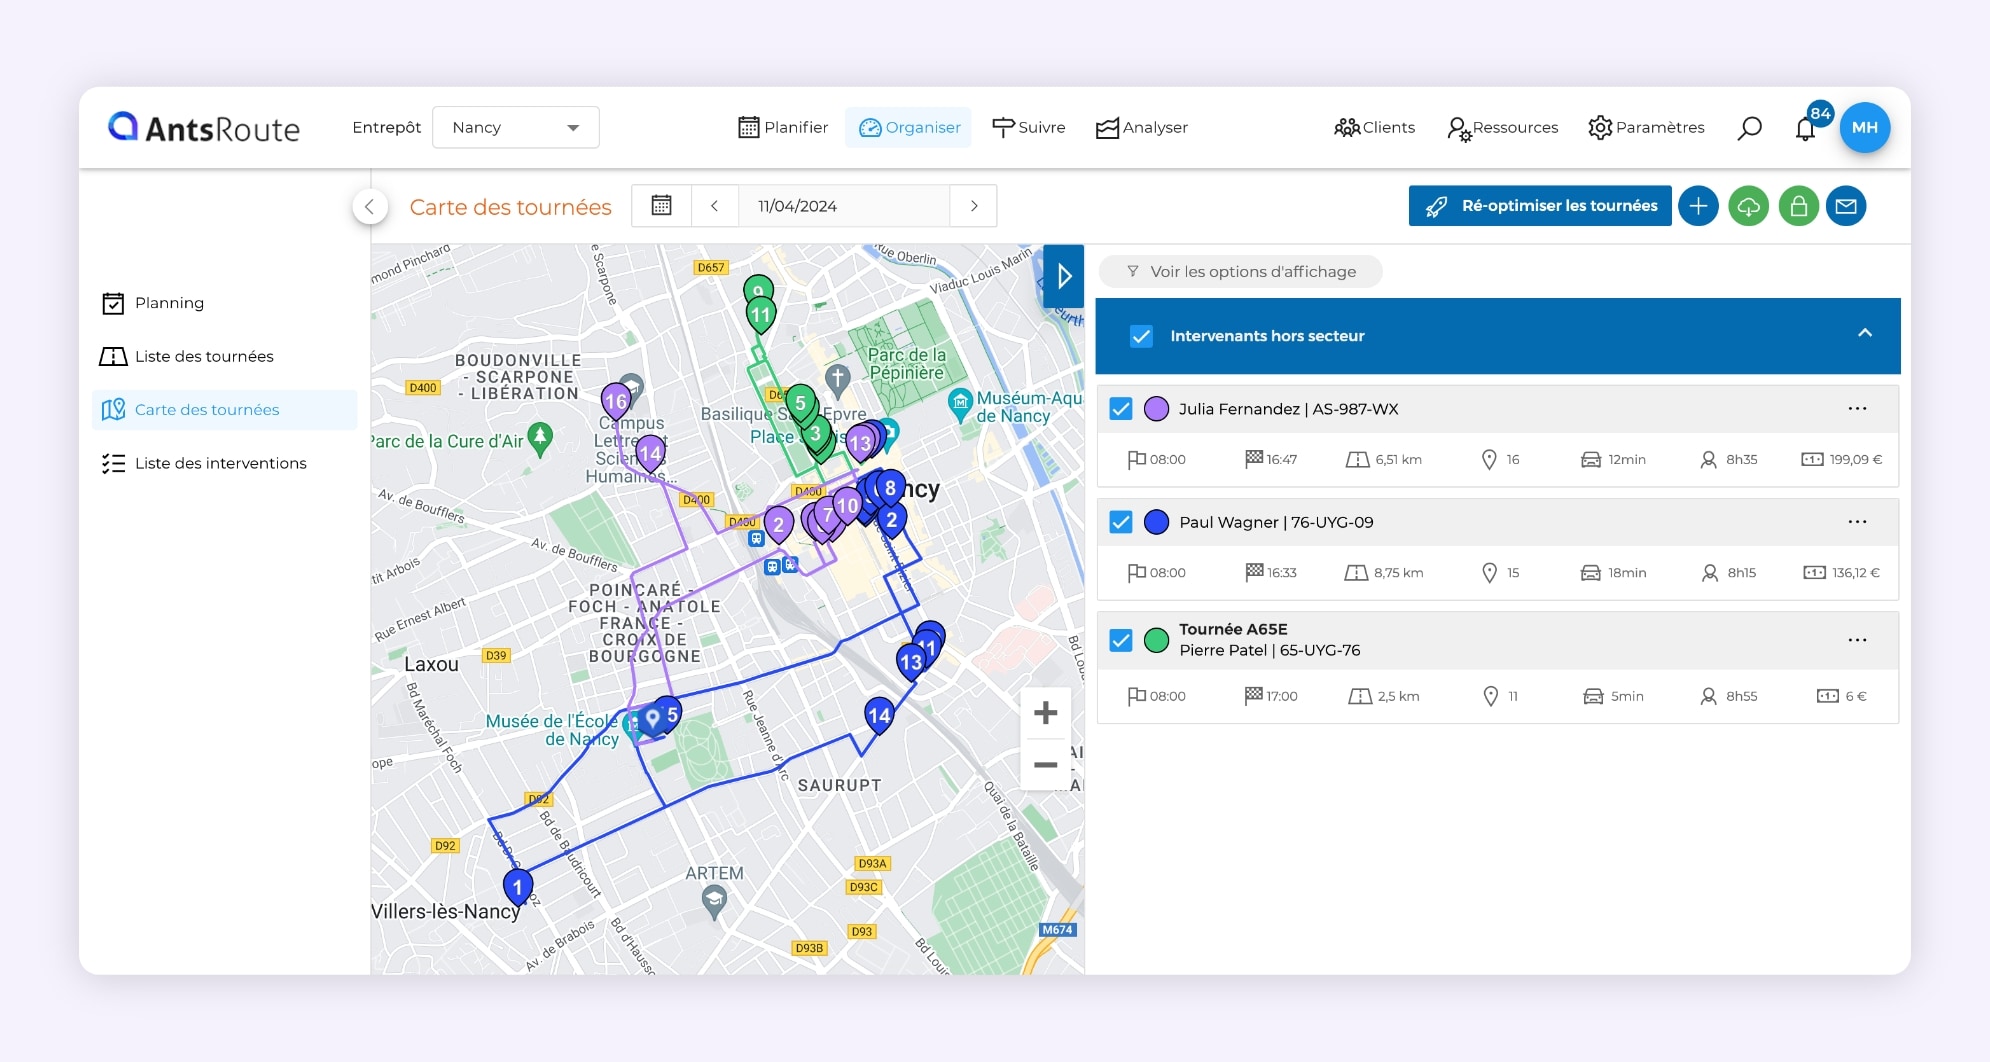Screen dimensions: 1990x1062
Task: Click Ré-optimiser les tournées
Action: pos(1539,205)
